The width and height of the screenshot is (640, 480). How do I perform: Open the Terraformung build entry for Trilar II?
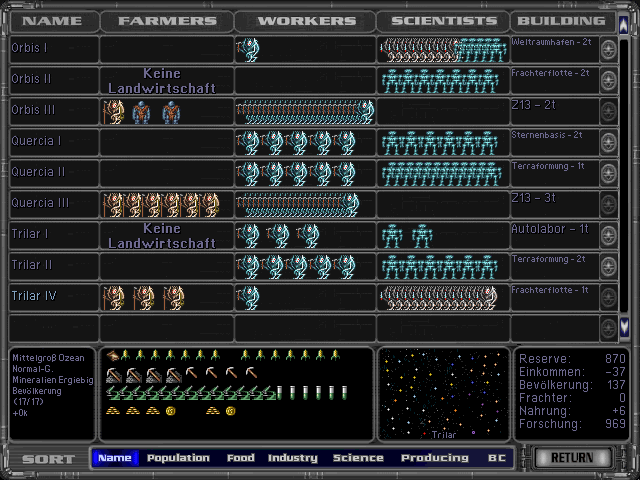click(553, 260)
